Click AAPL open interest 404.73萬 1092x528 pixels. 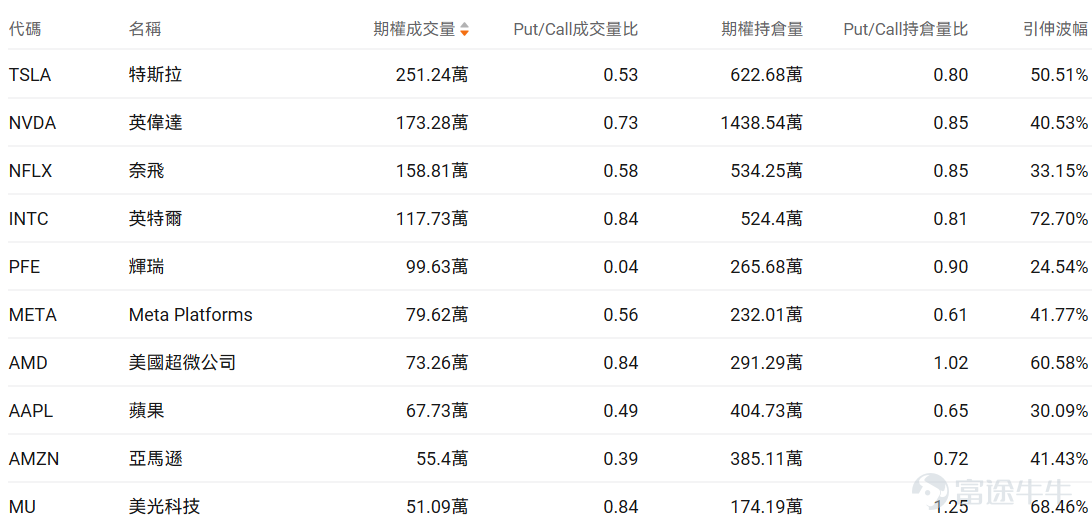pos(767,411)
